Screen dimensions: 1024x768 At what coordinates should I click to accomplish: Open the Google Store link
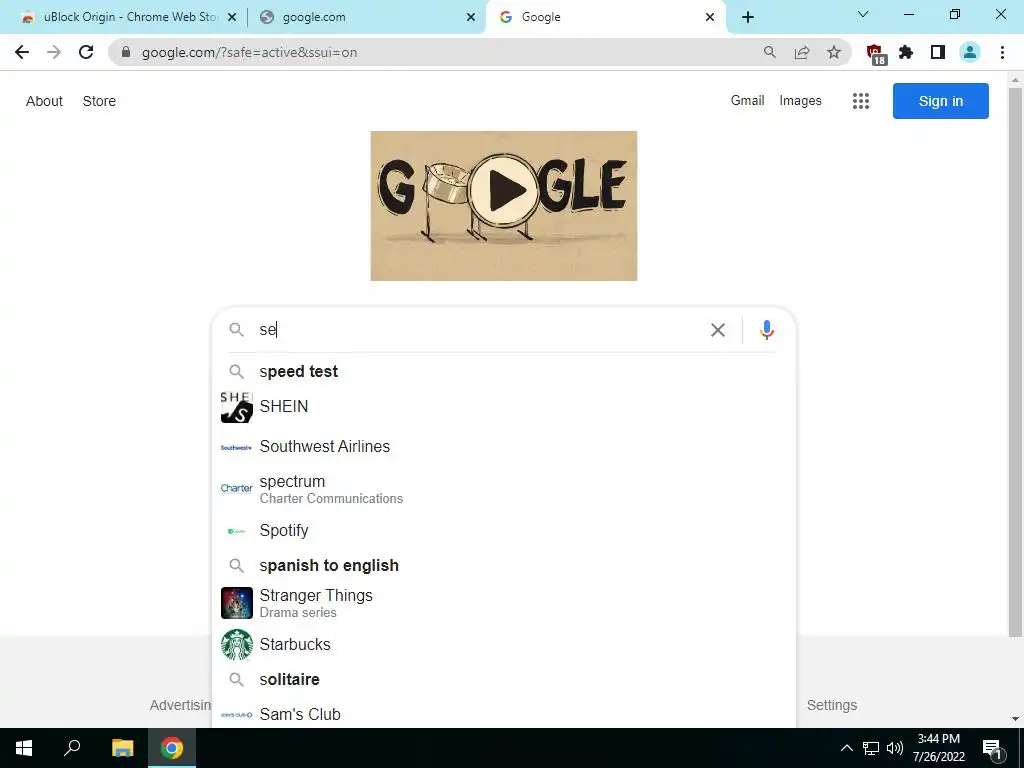coord(99,101)
